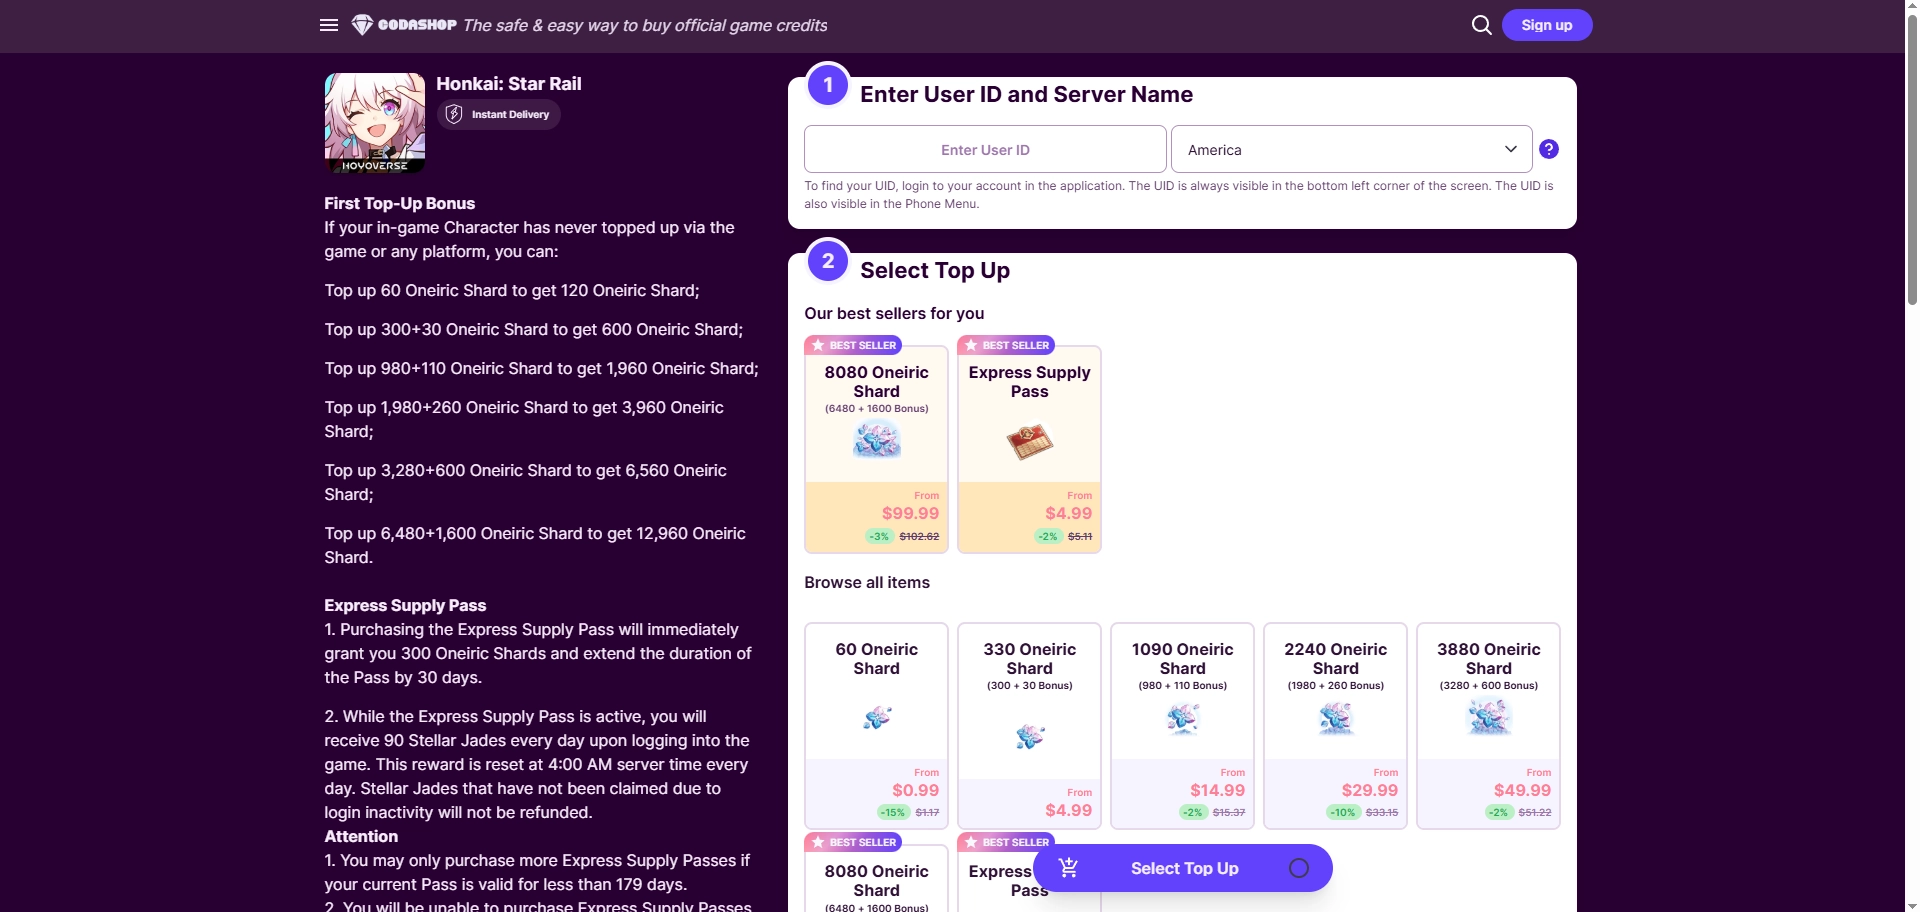The width and height of the screenshot is (1920, 912).
Task: Pick the 2240 Oneiric Shard card
Action: pyautogui.click(x=1335, y=726)
